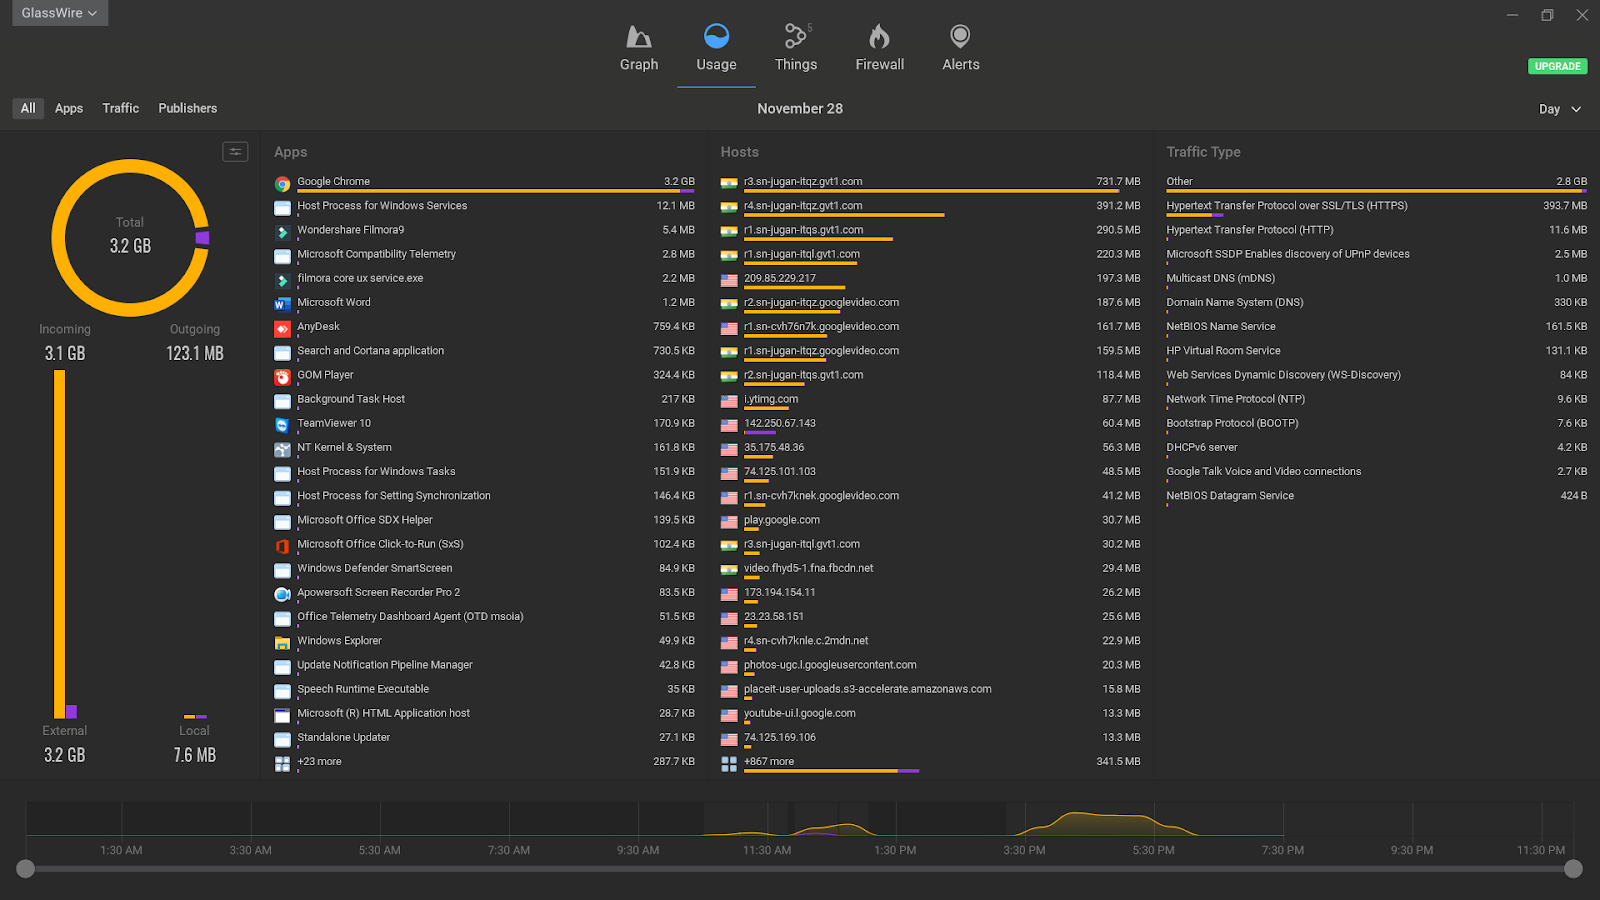Viewport: 1600px width, 900px height.
Task: Click the green UPGRADE button
Action: (x=1558, y=66)
